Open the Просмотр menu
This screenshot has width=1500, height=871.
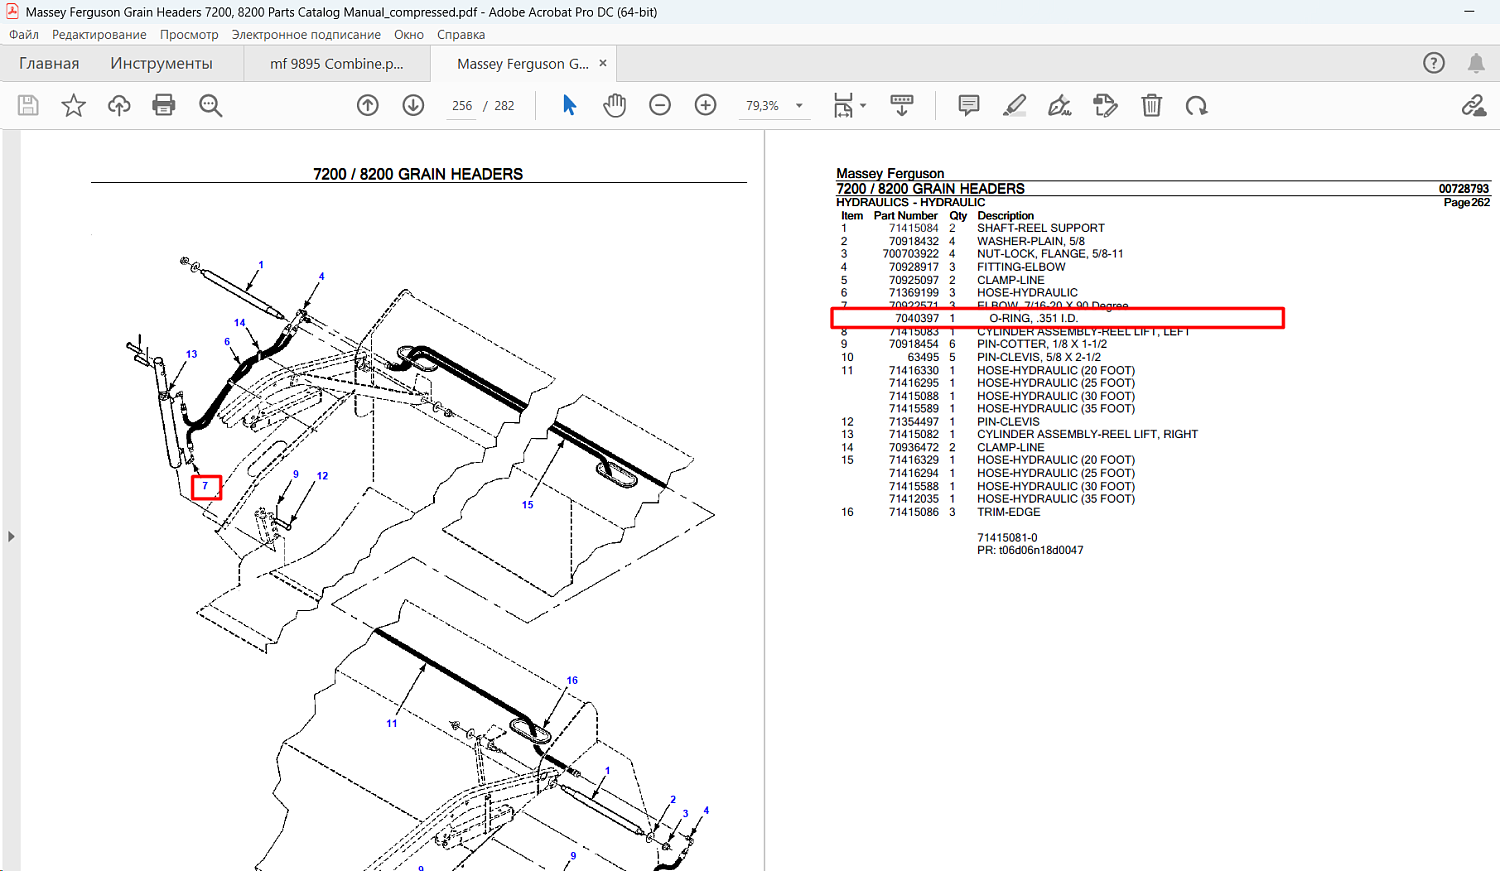coord(189,34)
